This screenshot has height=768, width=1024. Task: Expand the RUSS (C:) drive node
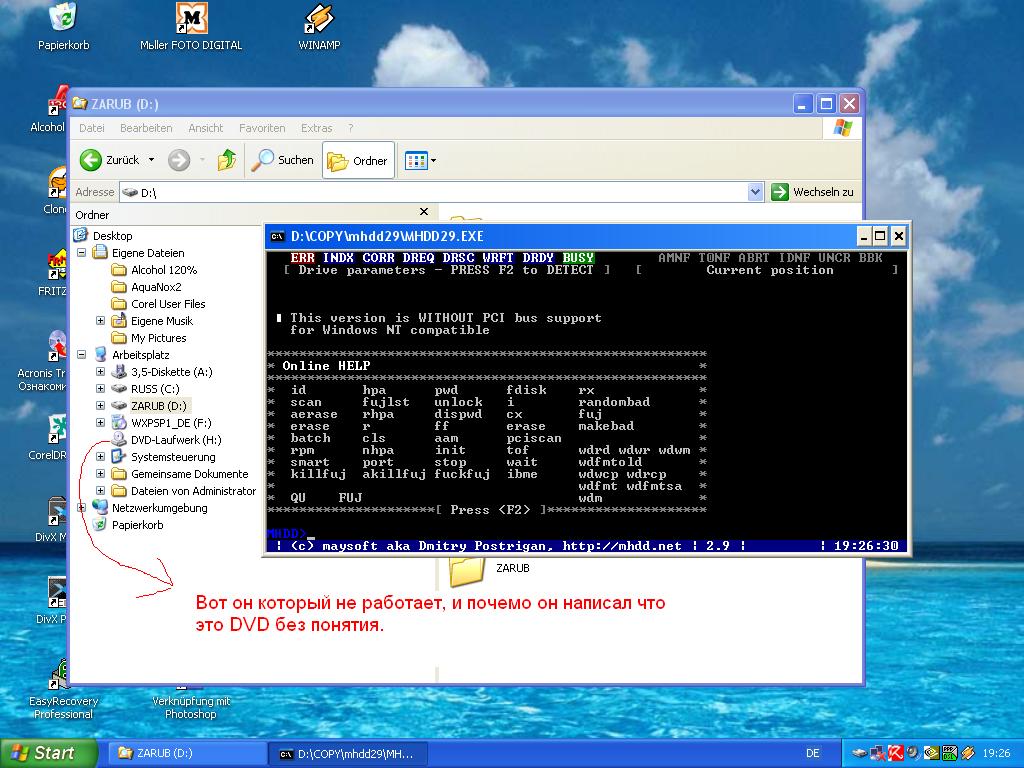[x=101, y=389]
